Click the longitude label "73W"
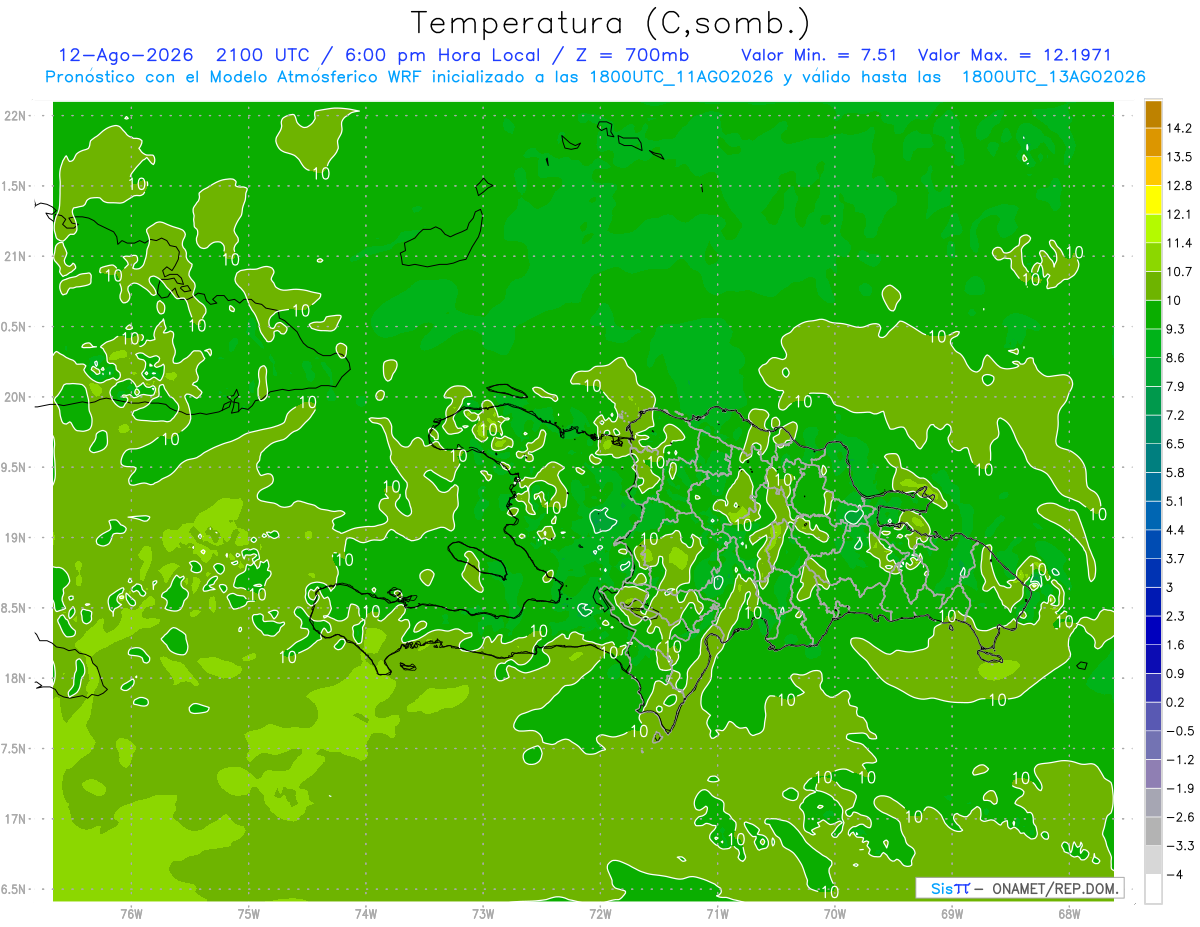1200x927 pixels. click(x=483, y=913)
